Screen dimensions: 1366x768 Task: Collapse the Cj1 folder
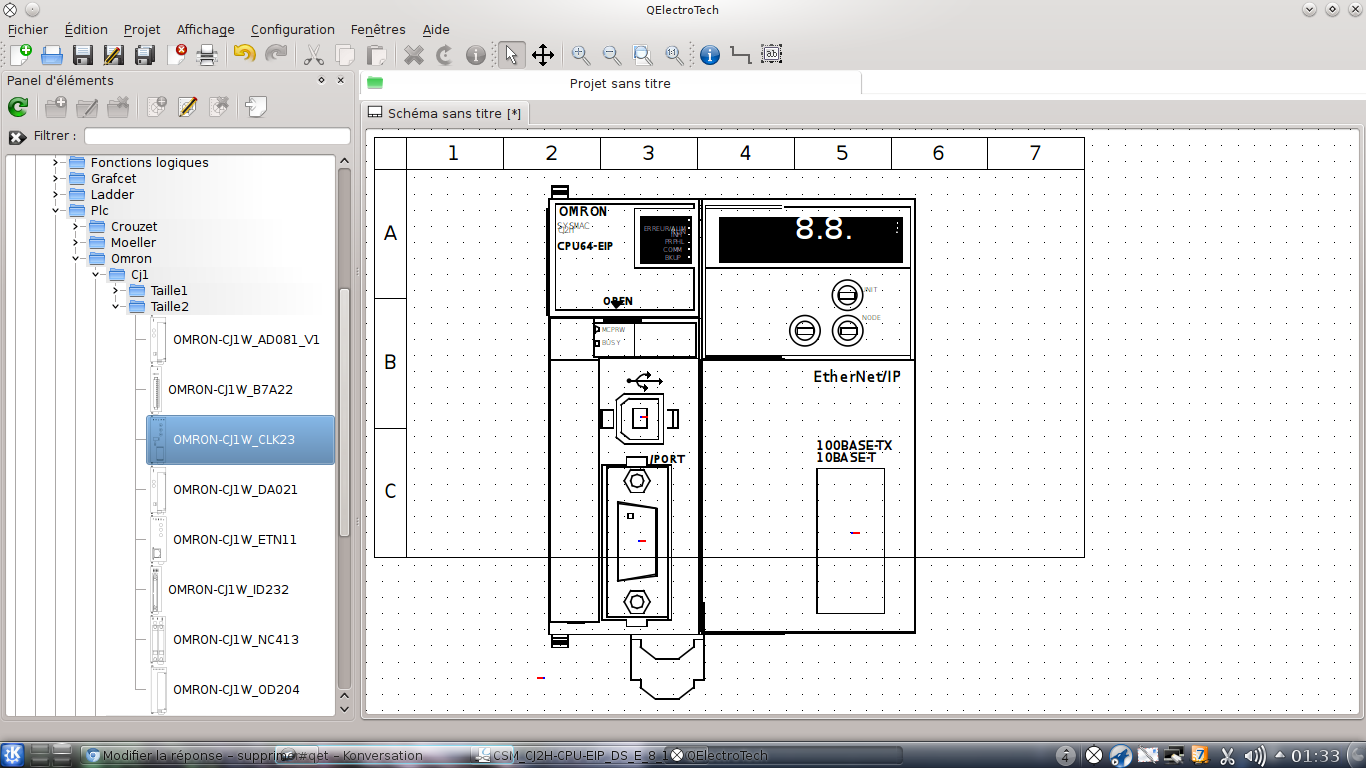(x=95, y=274)
